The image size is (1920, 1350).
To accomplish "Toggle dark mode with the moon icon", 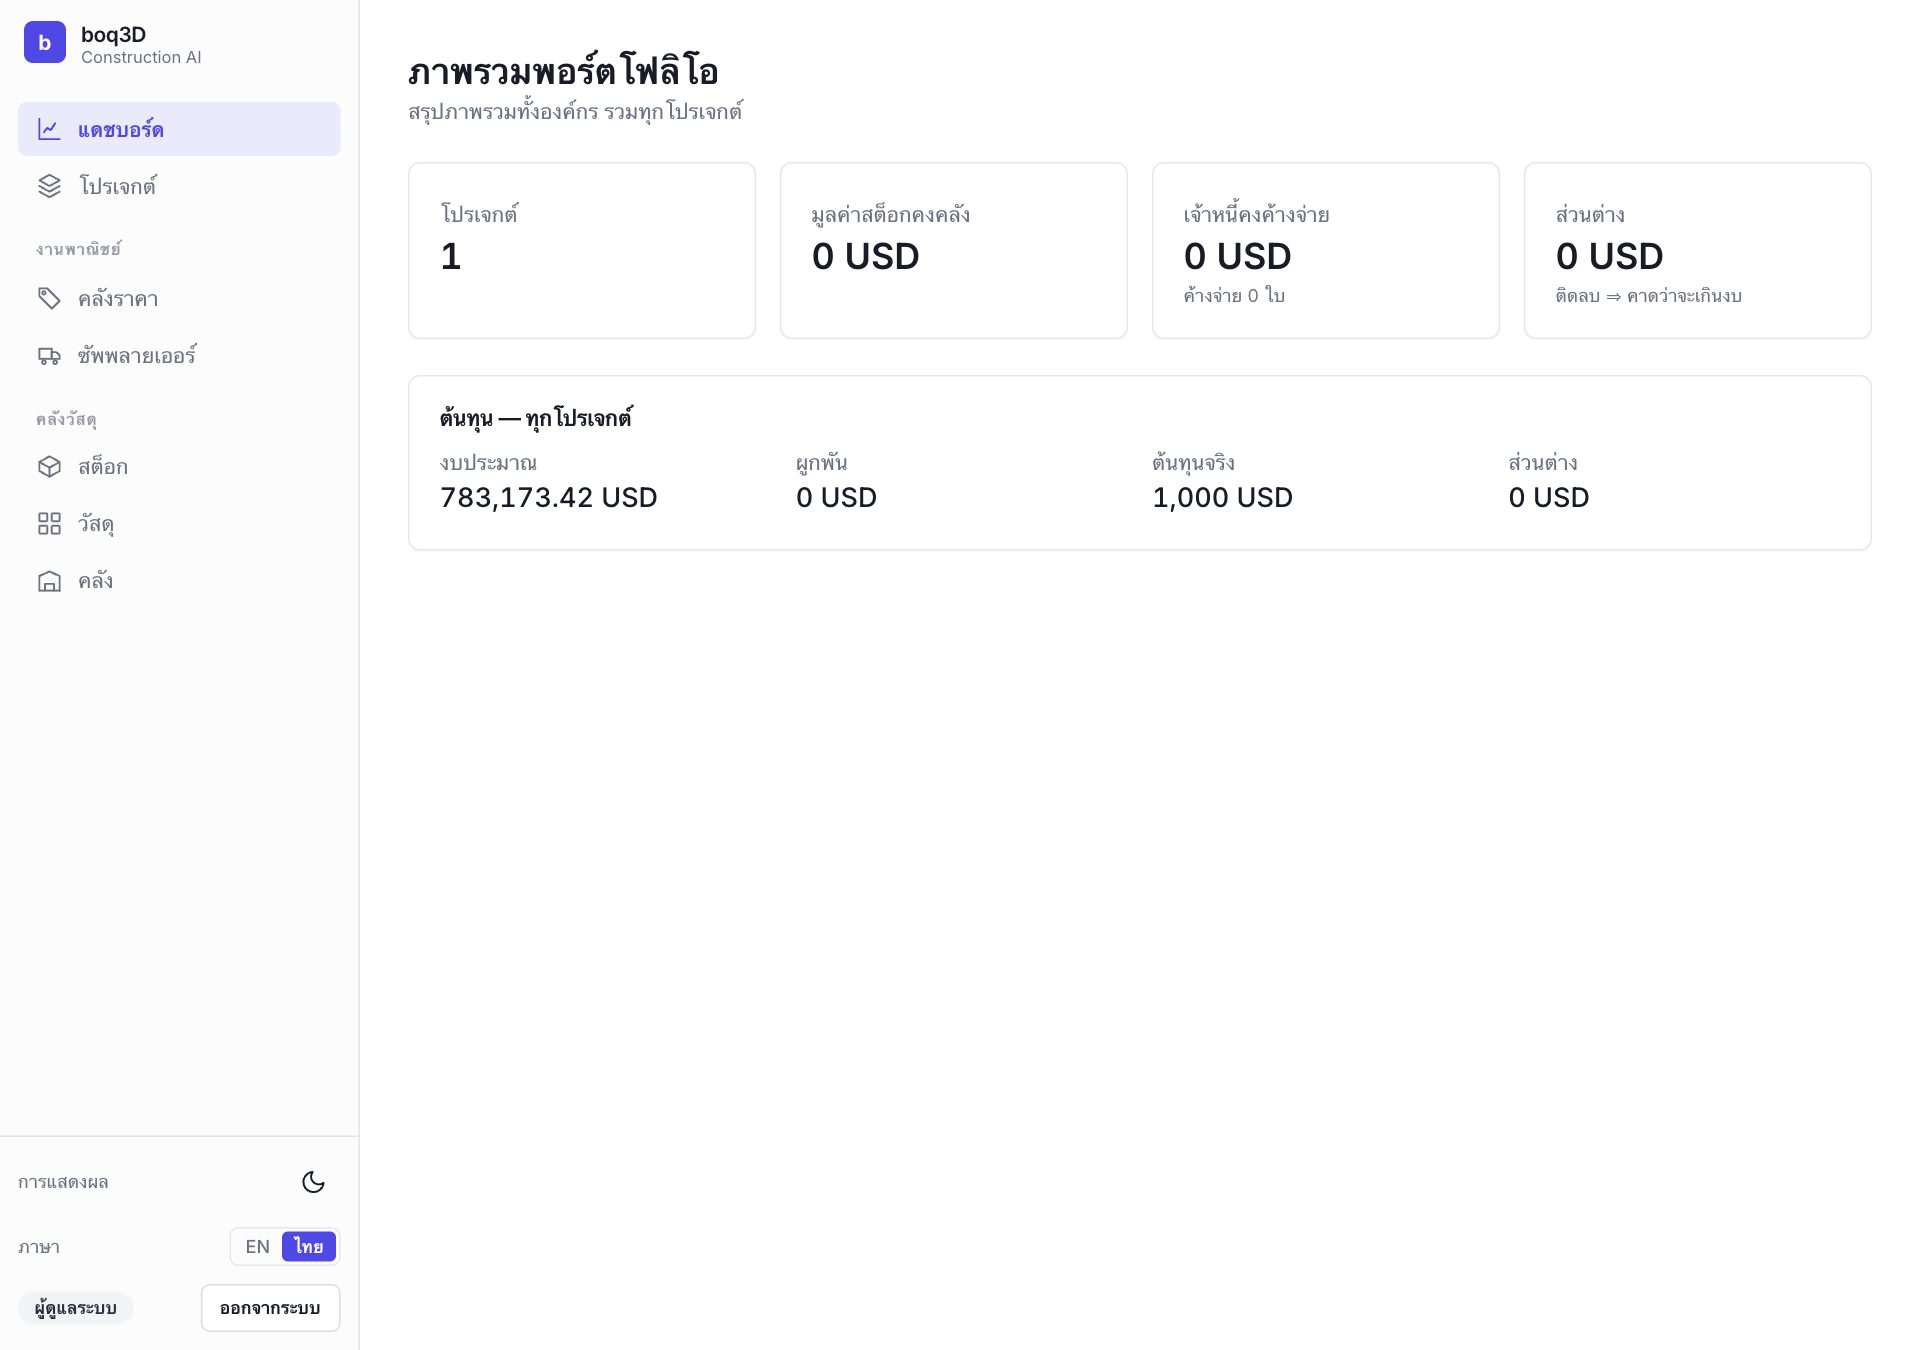I will [x=313, y=1182].
